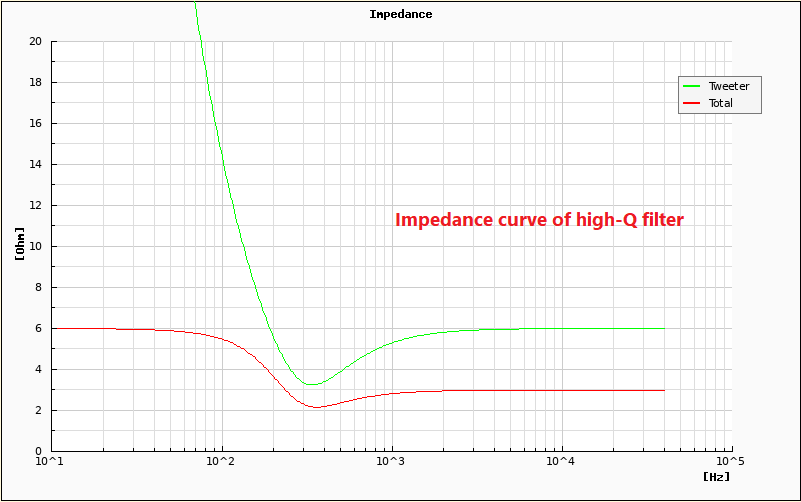Click the 0 y-axis tick label

coord(38,451)
